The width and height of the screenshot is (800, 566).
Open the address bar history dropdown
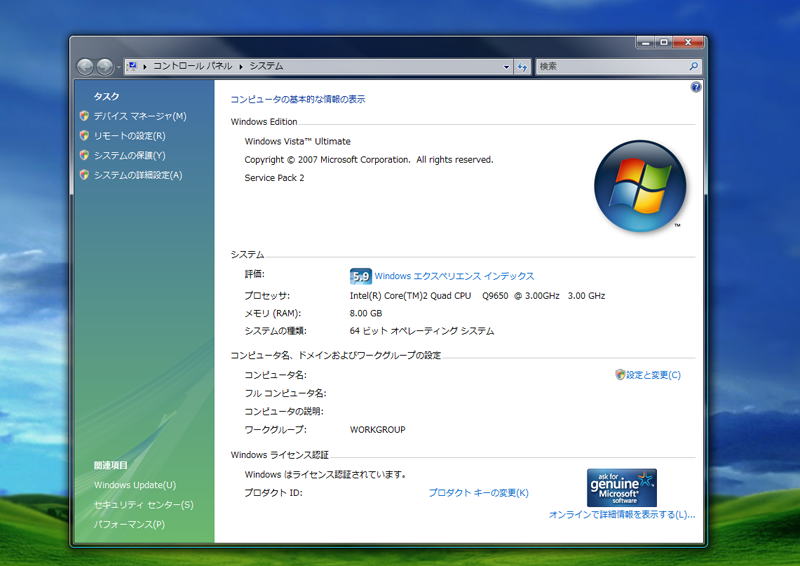pos(506,66)
